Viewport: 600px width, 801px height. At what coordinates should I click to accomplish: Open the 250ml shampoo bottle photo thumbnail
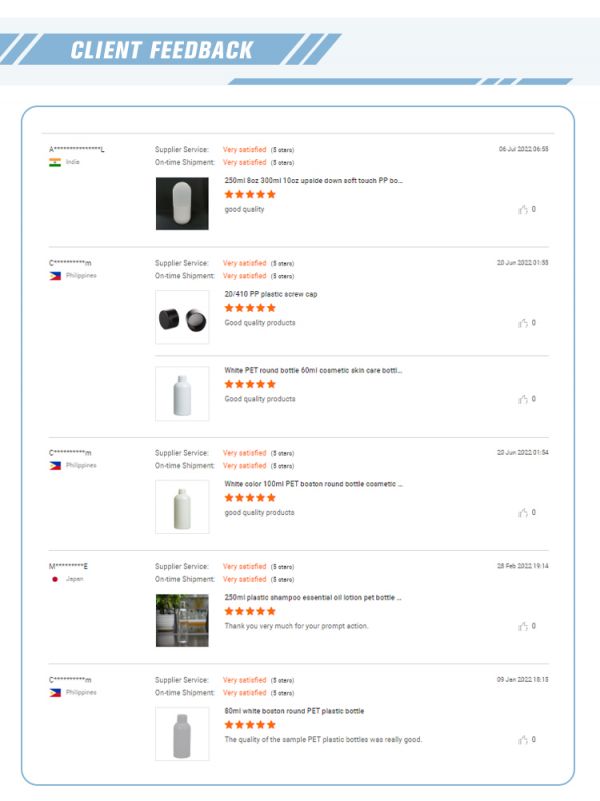pyautogui.click(x=182, y=620)
